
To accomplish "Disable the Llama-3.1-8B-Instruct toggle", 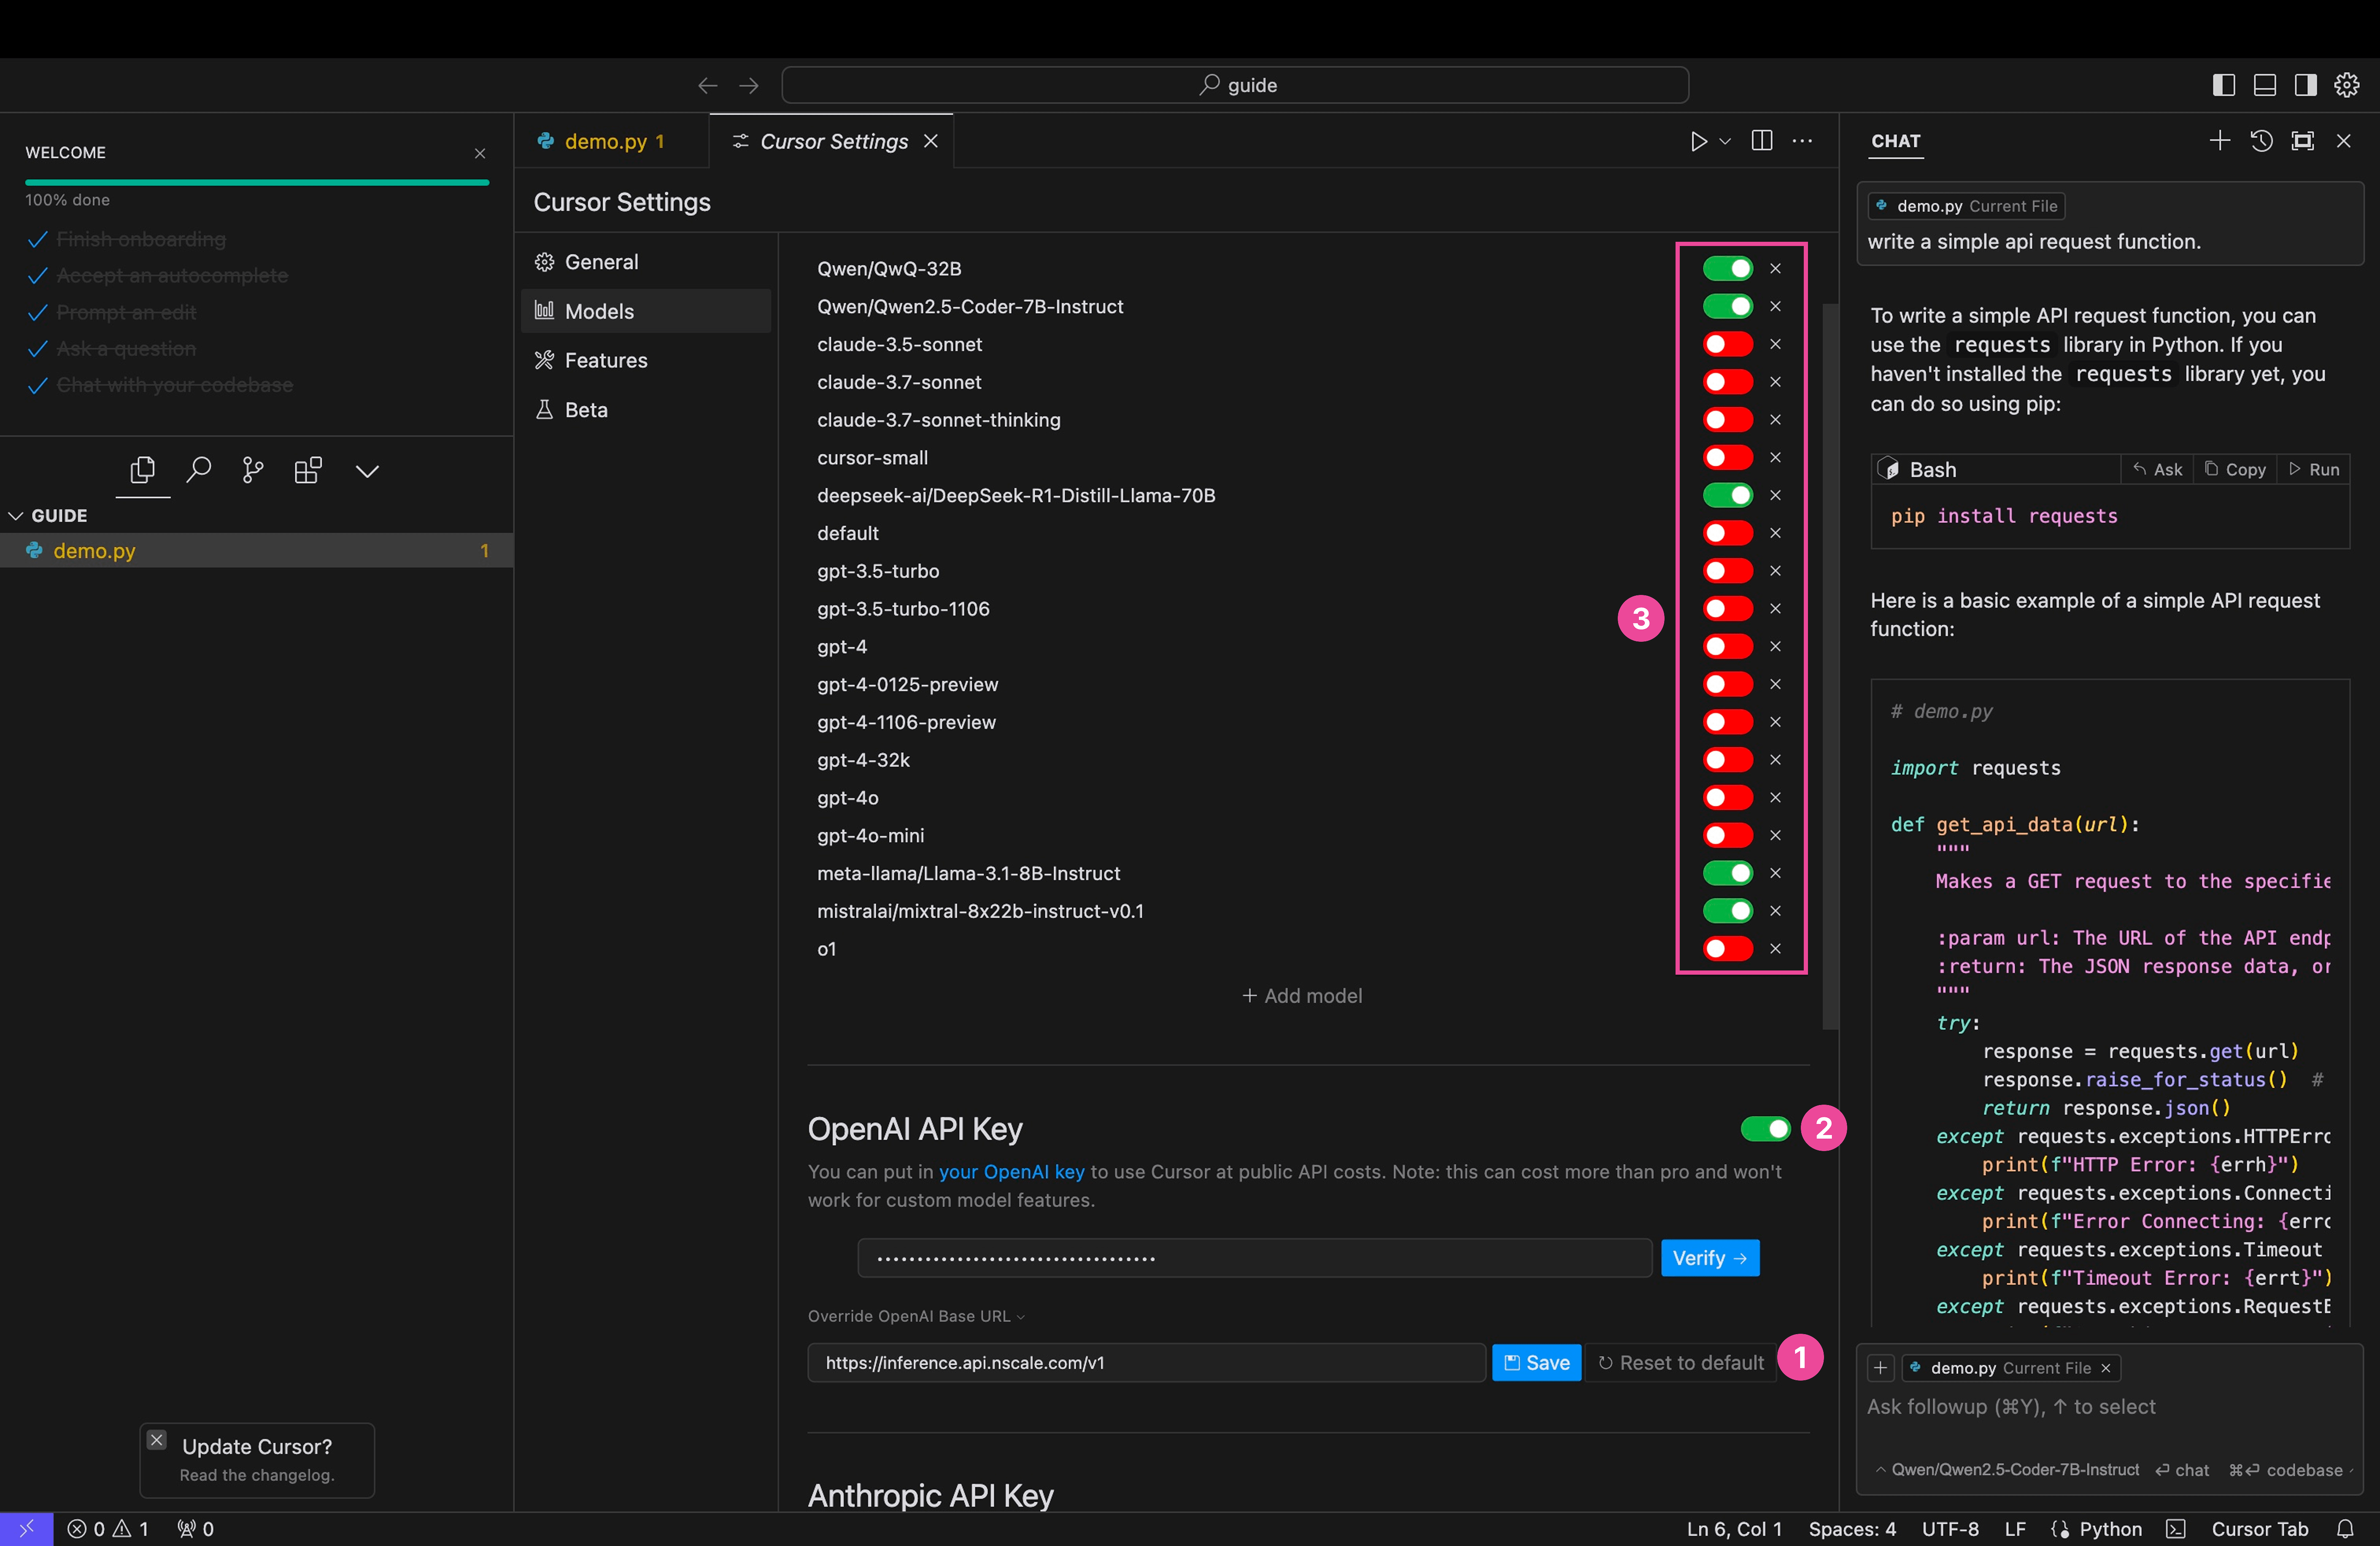I will (1727, 874).
